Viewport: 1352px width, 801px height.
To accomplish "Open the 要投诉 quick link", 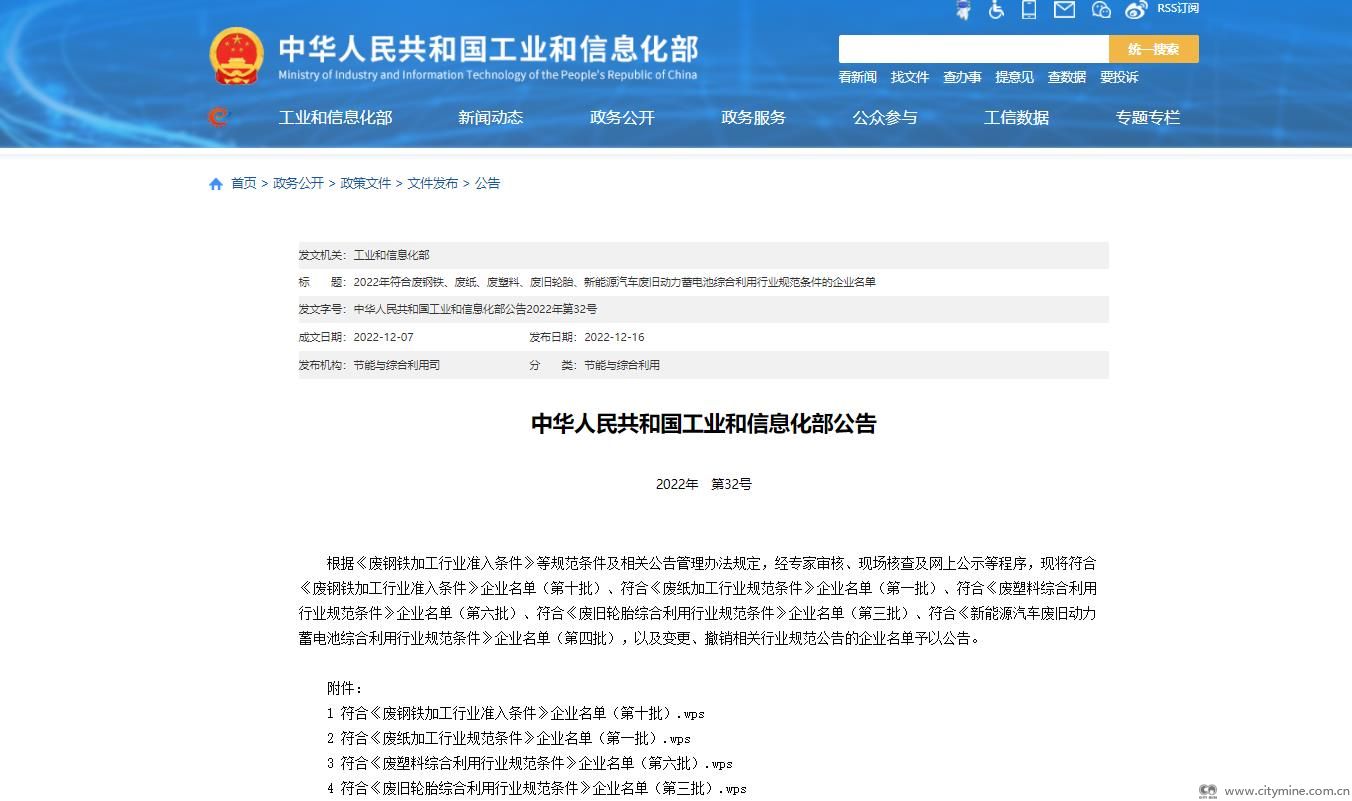I will click(1119, 77).
